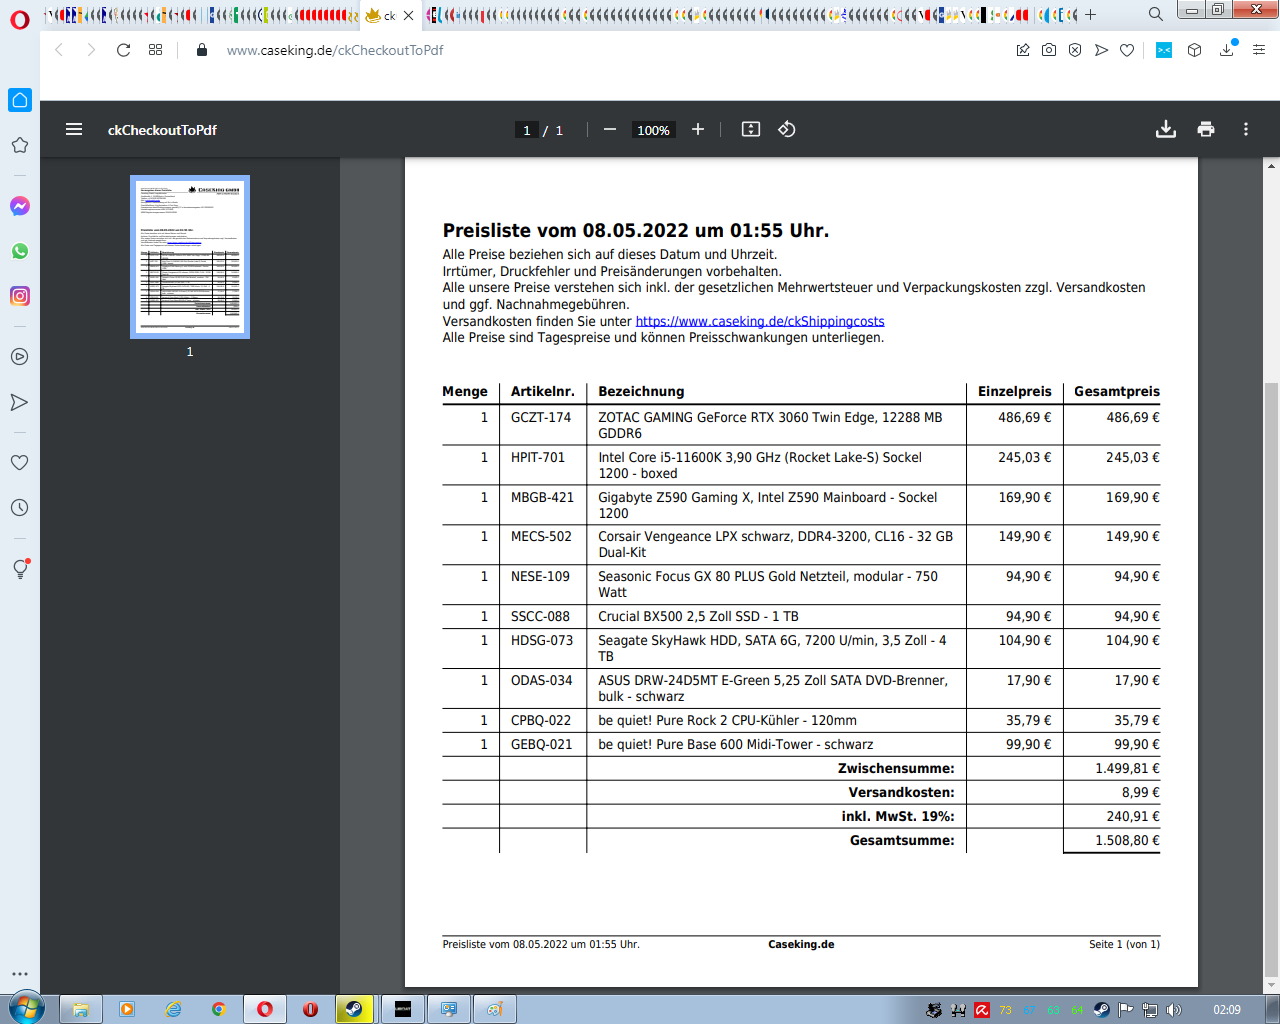Click the volume speaker tray icon
The height and width of the screenshot is (1024, 1280).
click(x=1174, y=1010)
